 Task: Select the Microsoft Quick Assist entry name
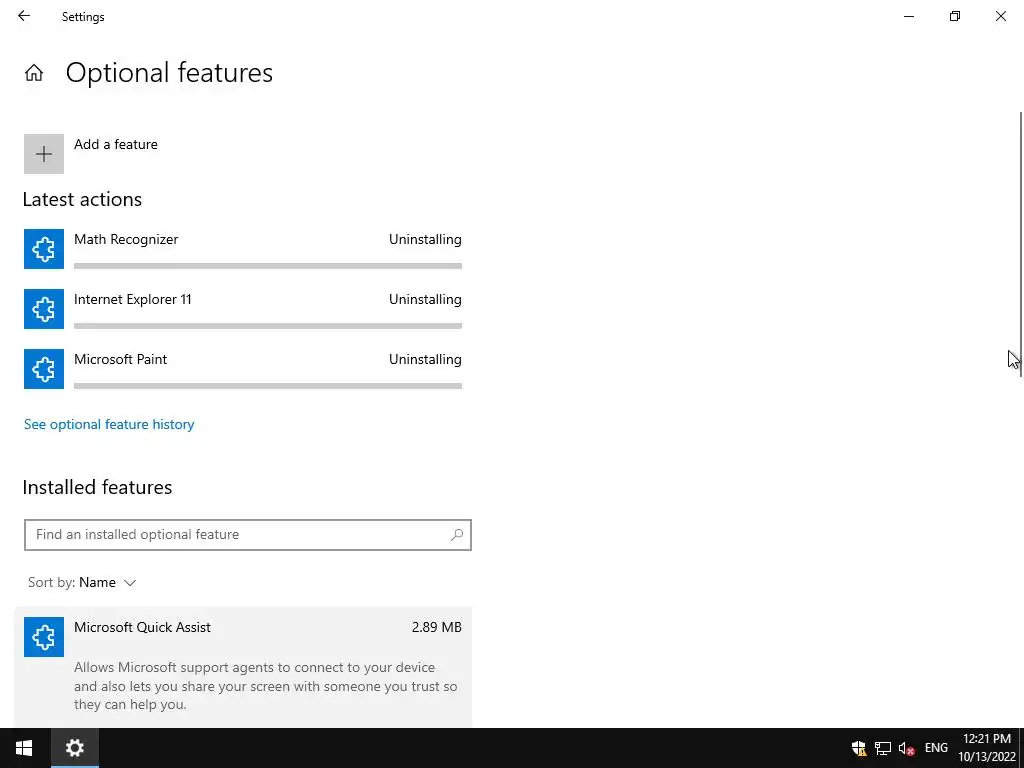click(x=142, y=628)
